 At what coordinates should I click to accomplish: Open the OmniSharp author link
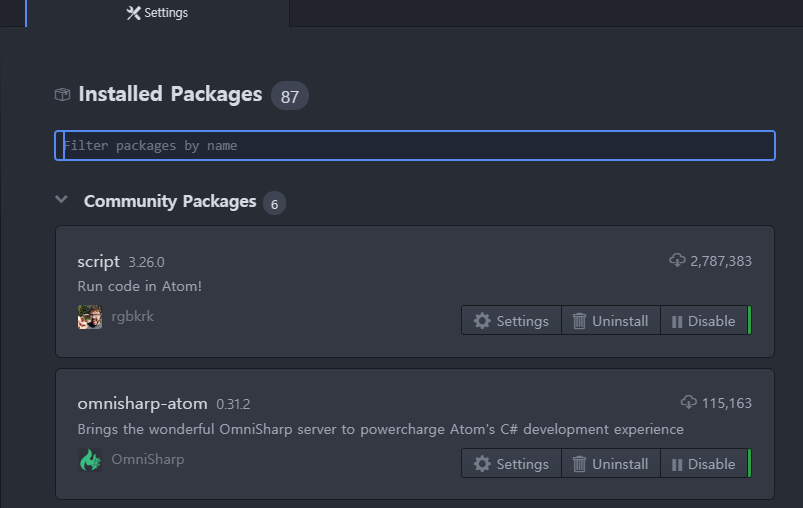coord(148,460)
